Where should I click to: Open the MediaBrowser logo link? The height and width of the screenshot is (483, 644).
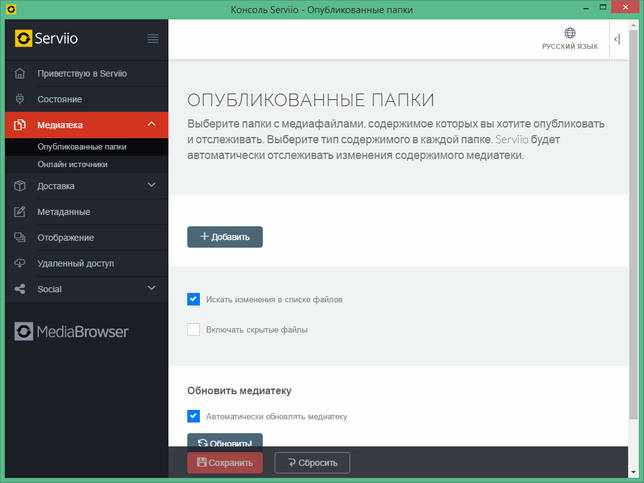(x=71, y=331)
